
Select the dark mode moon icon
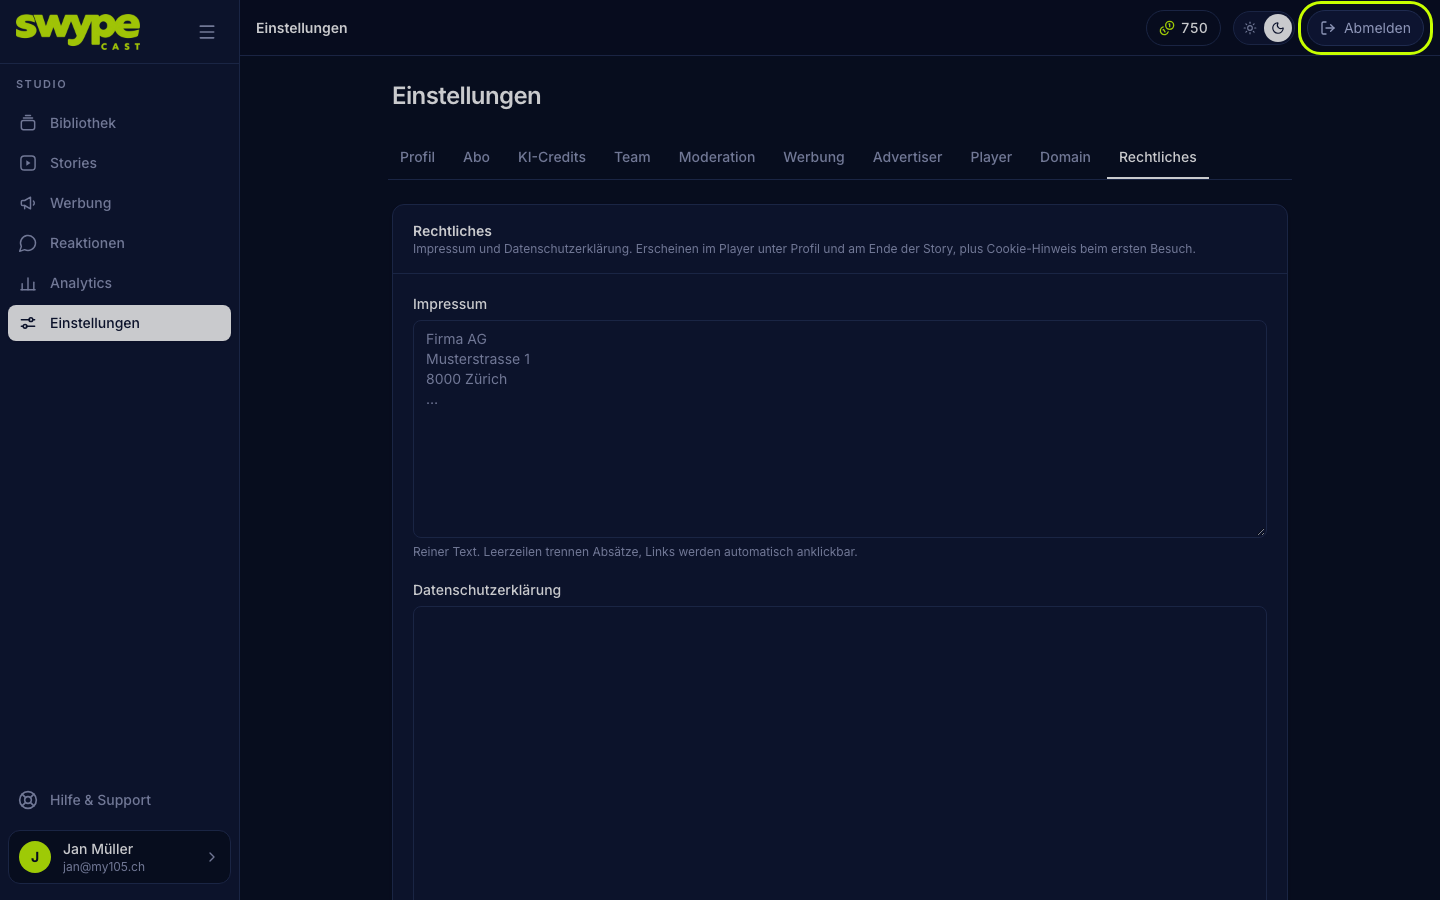pos(1278,28)
